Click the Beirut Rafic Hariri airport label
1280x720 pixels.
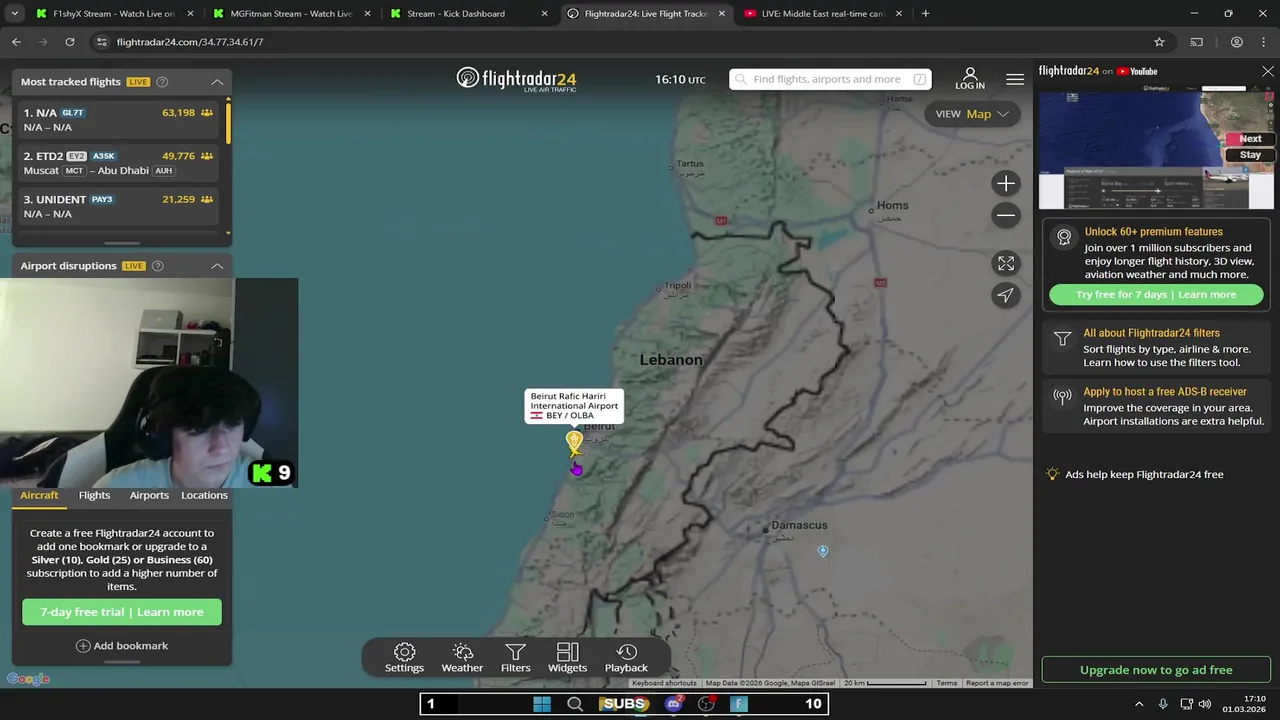point(574,406)
